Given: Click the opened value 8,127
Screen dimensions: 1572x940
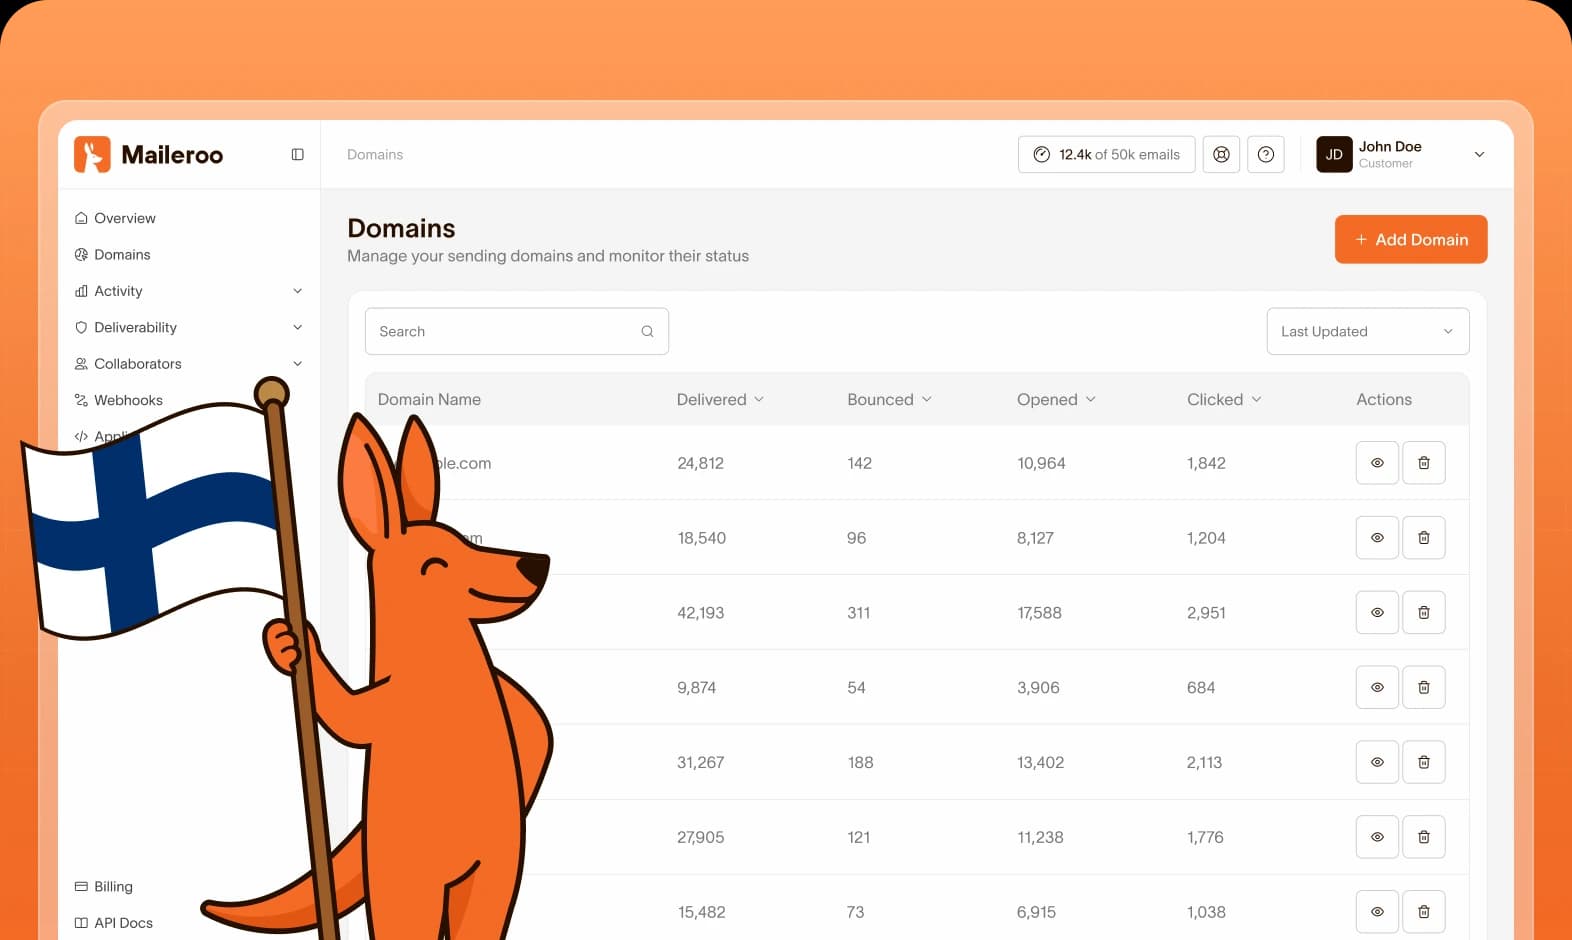Looking at the screenshot, I should pyautogui.click(x=1035, y=538).
